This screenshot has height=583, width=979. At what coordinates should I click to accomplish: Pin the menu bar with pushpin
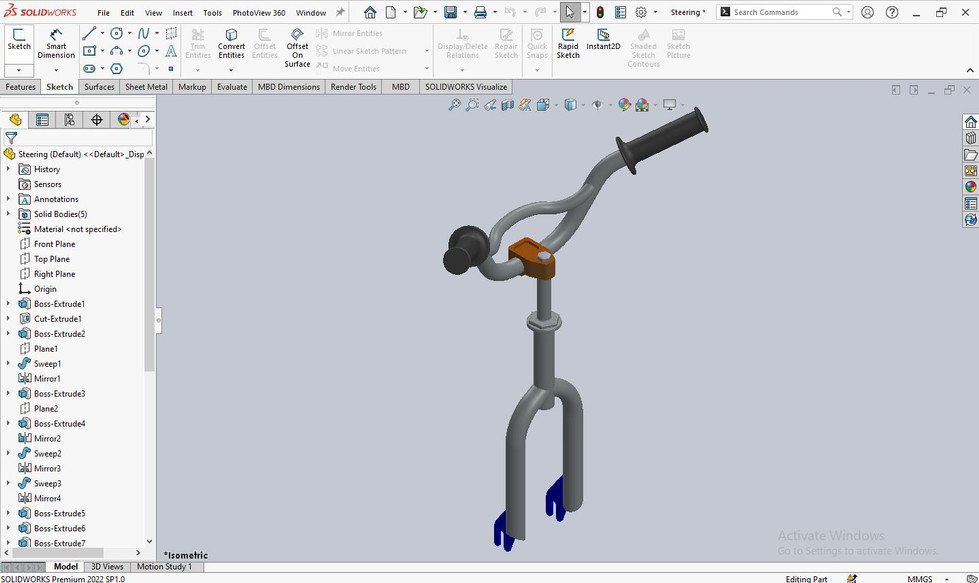[x=340, y=12]
